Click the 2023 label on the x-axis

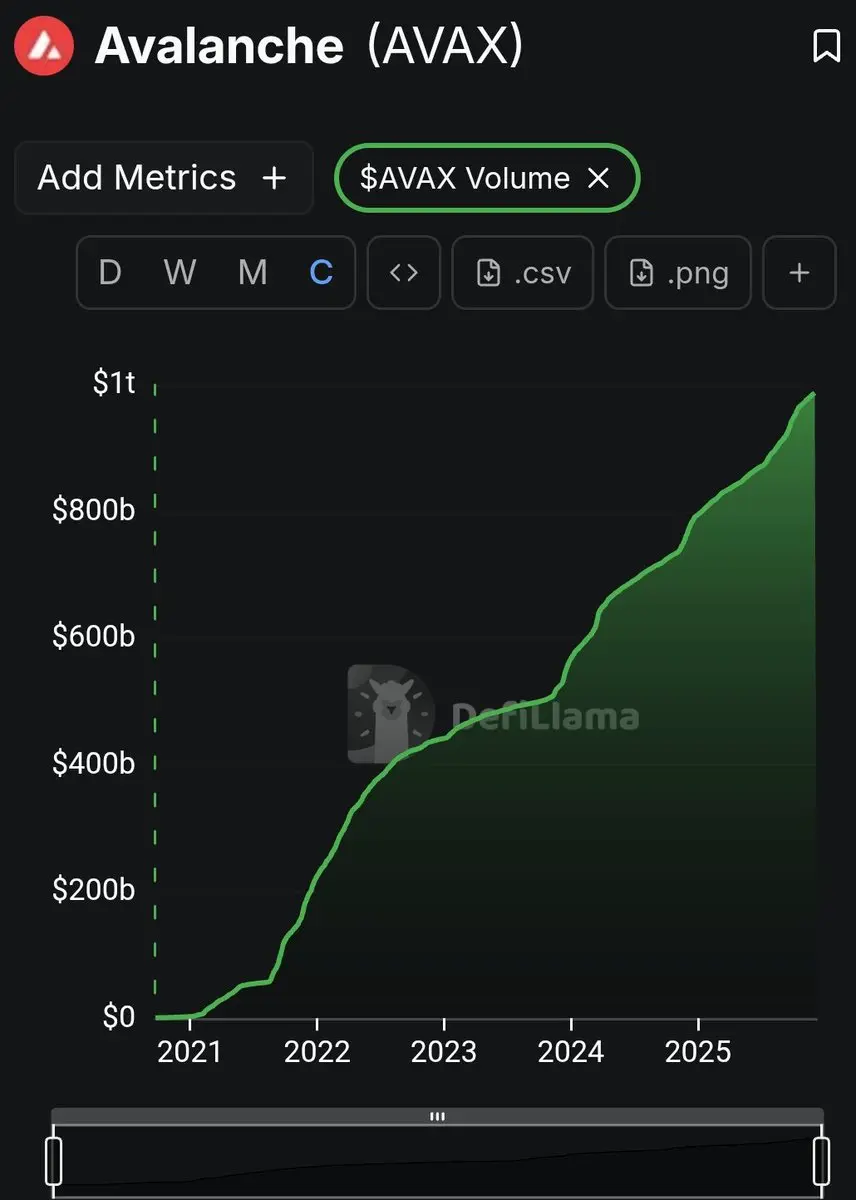(444, 1051)
